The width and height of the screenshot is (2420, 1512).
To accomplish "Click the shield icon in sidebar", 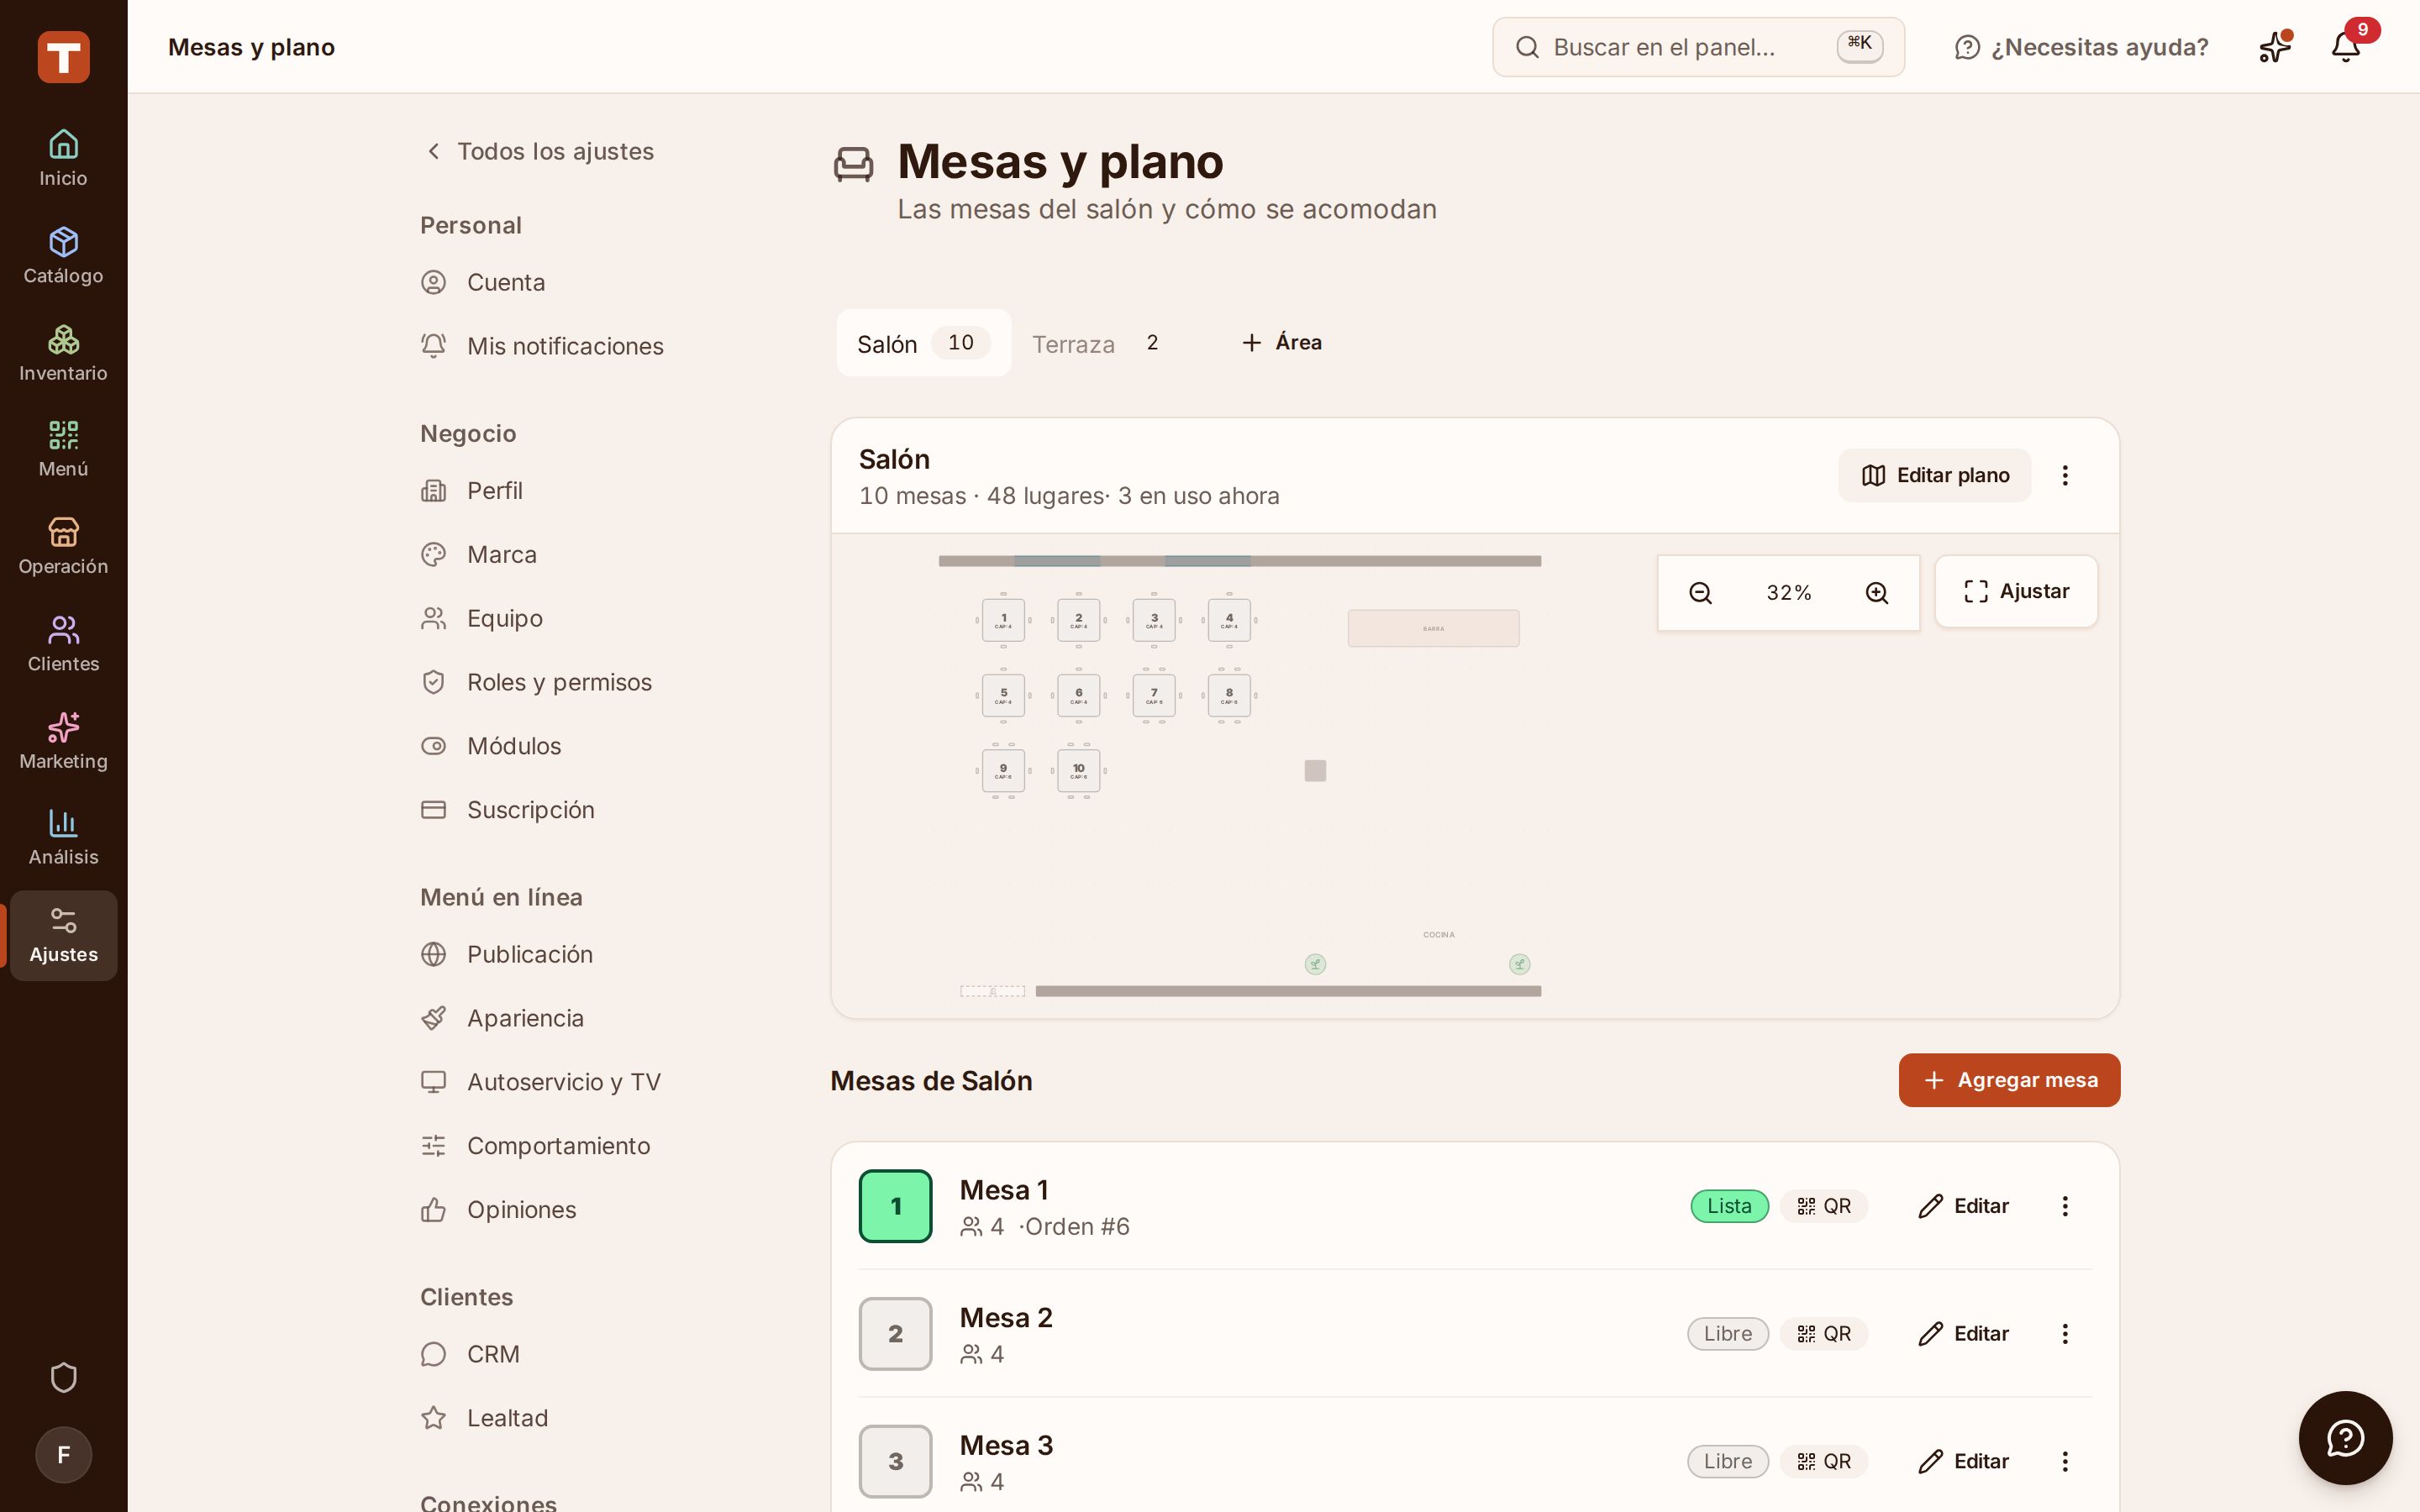I will pos(63,1377).
